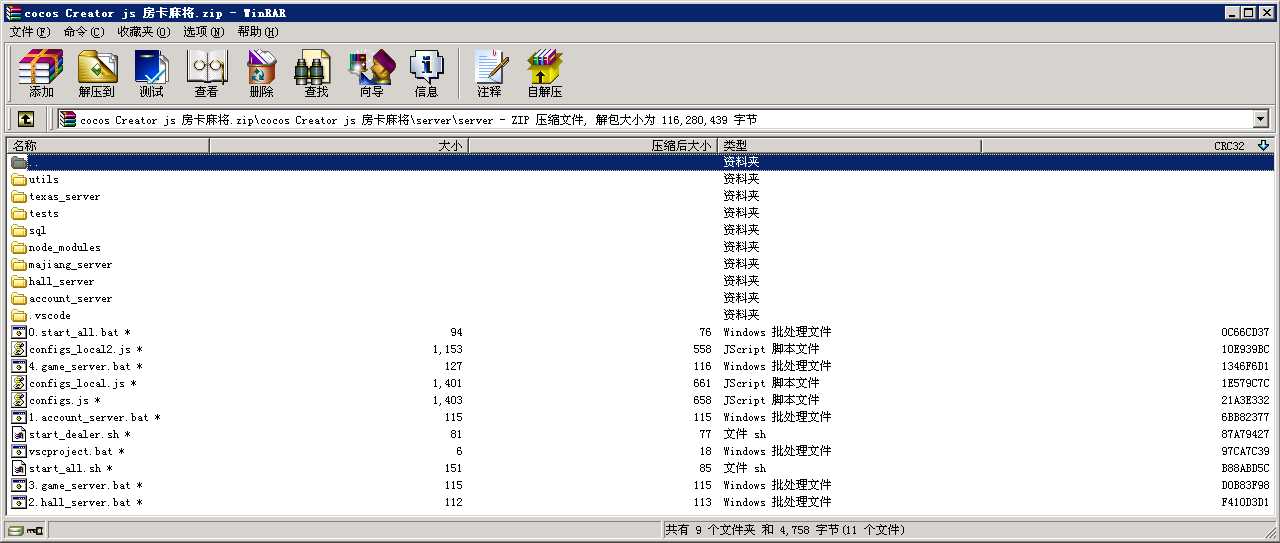1280x543 pixels.
Task: Open the View (查看) toolbar icon
Action: pos(206,73)
